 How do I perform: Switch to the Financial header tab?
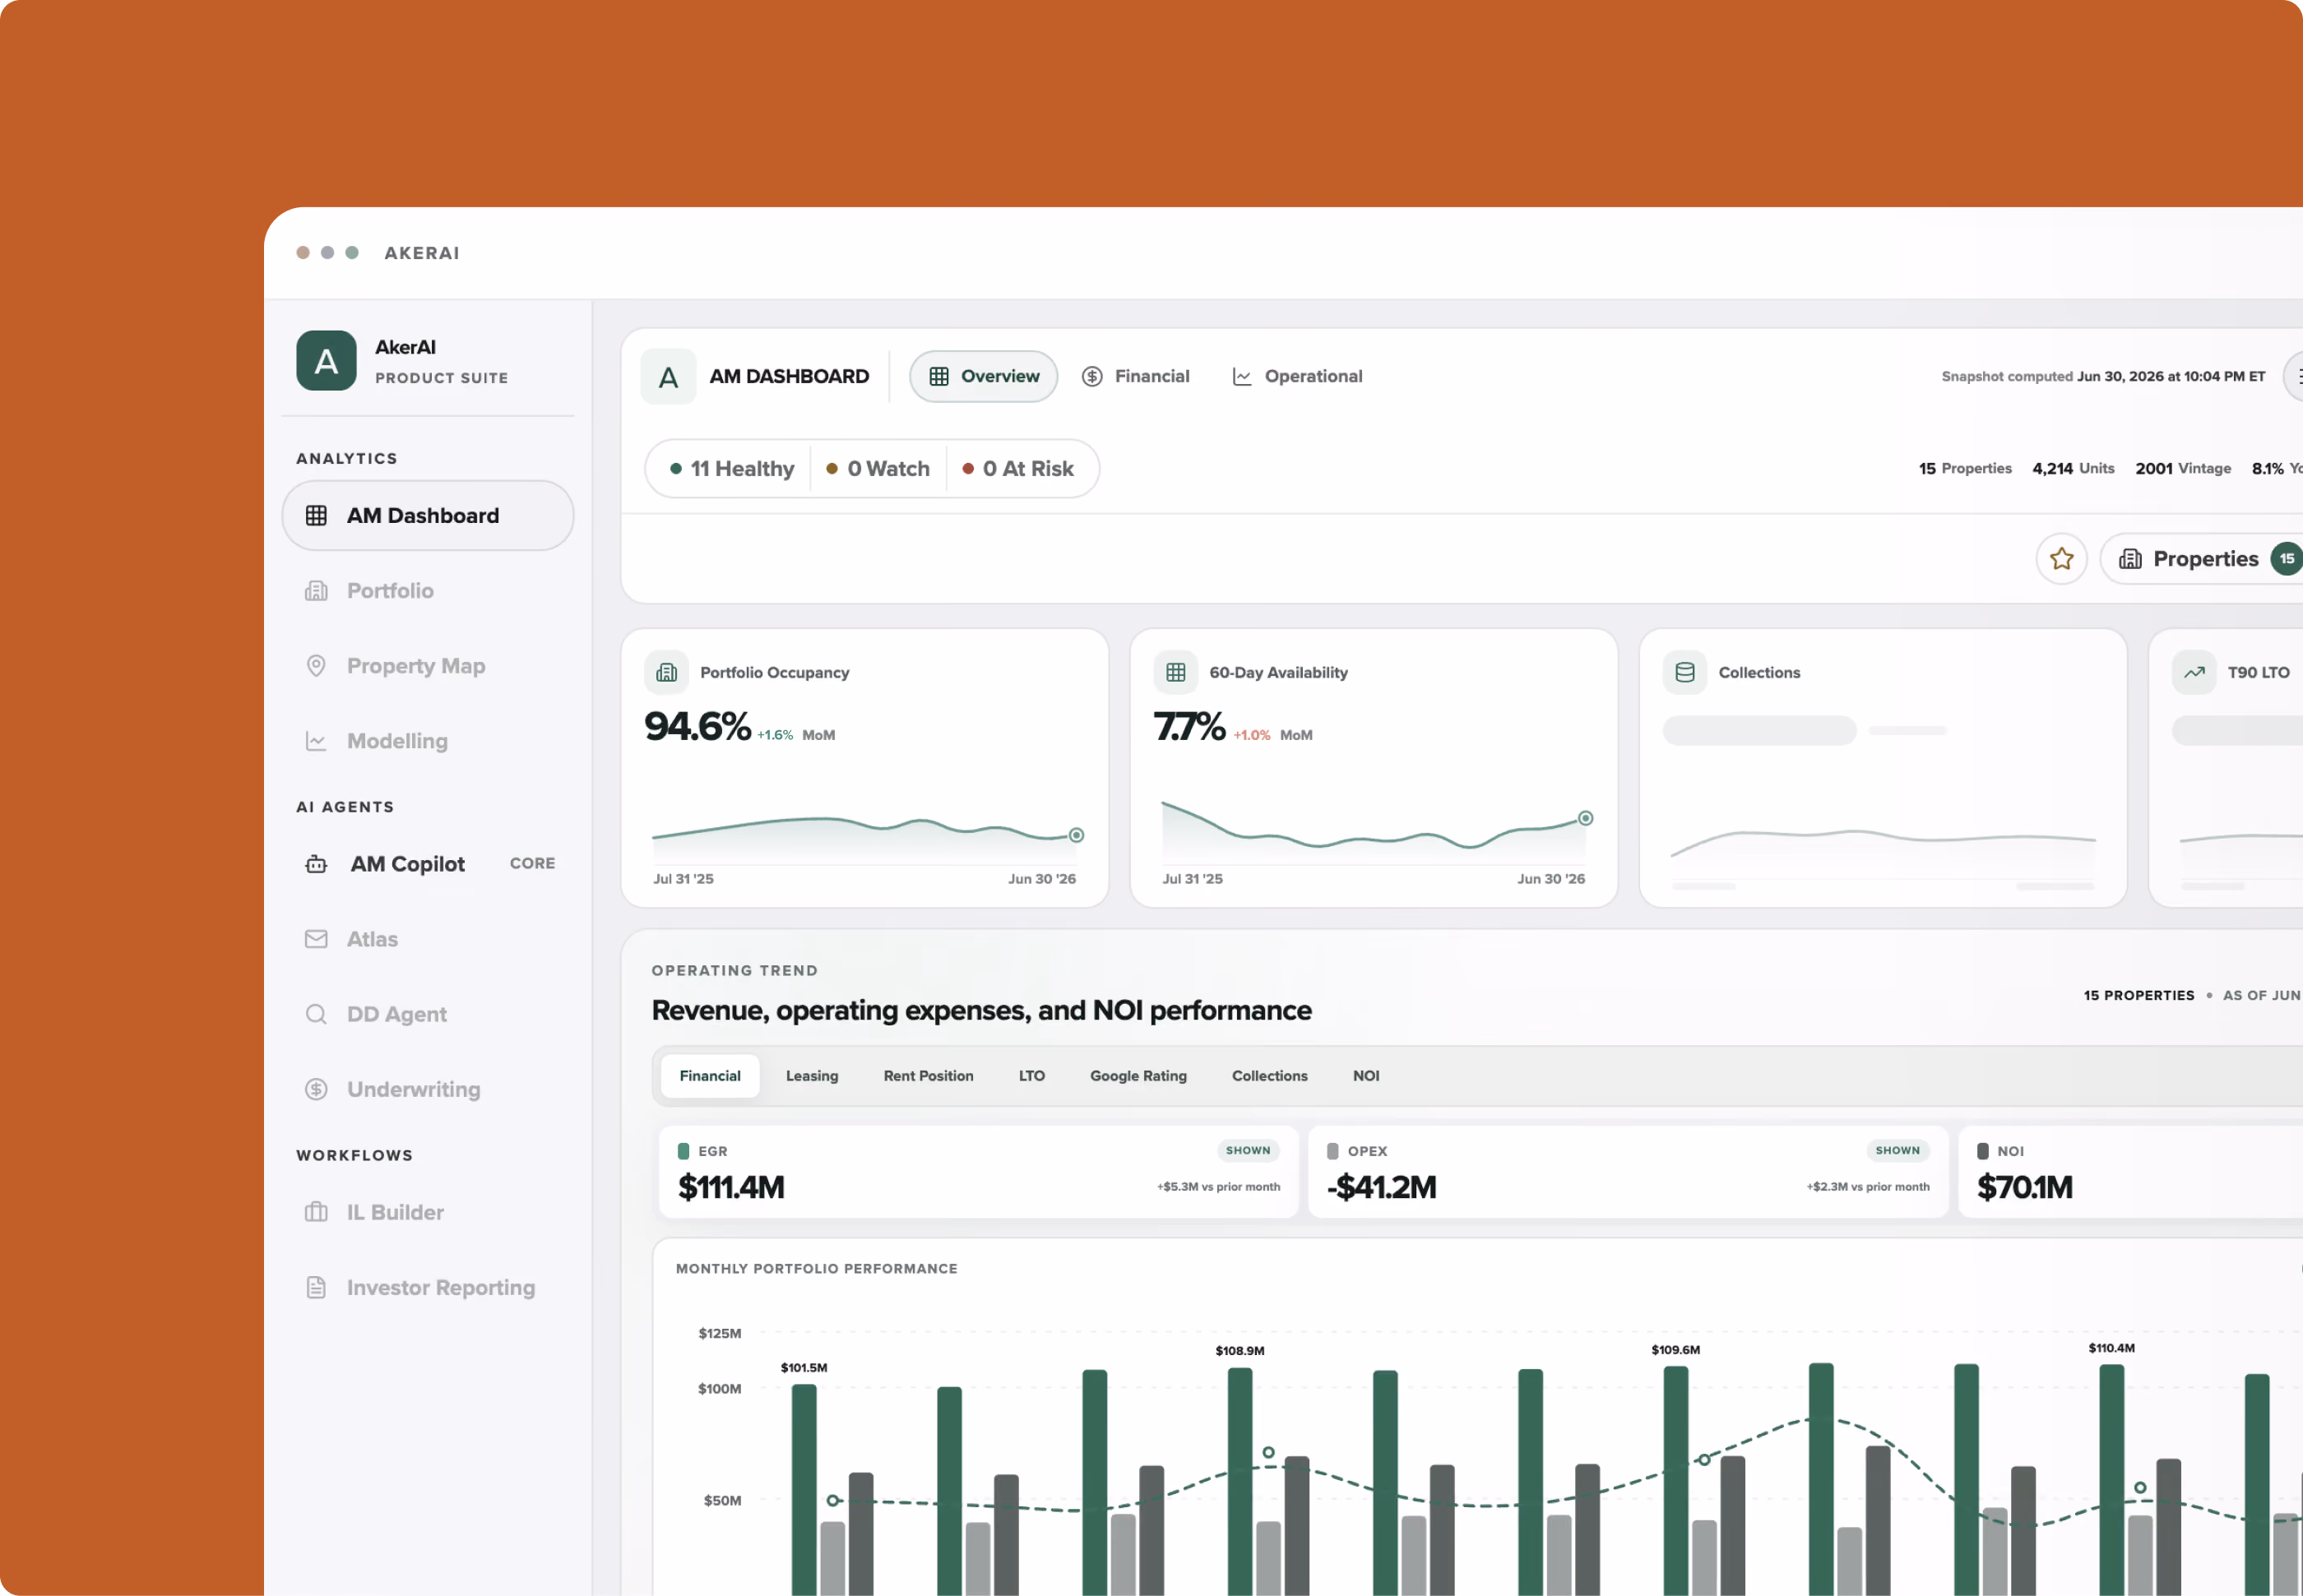1136,377
